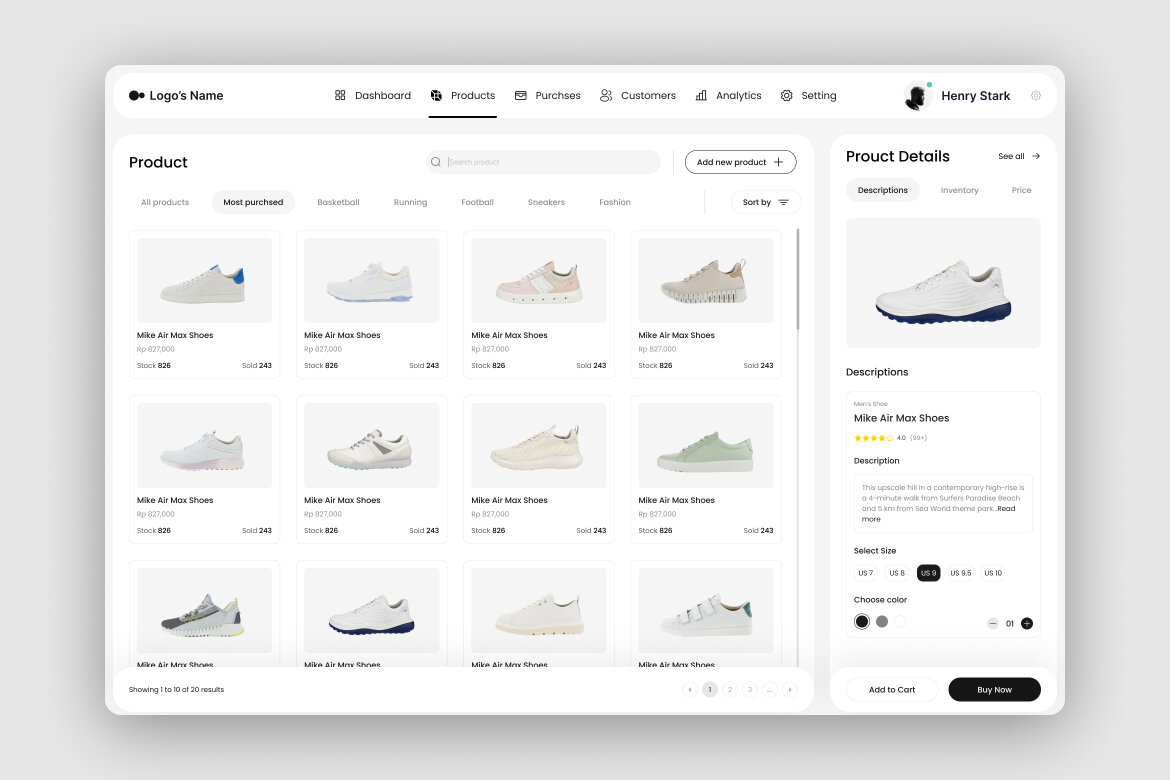Select the US 10 size option
Viewport: 1170px width, 780px height.
992,572
